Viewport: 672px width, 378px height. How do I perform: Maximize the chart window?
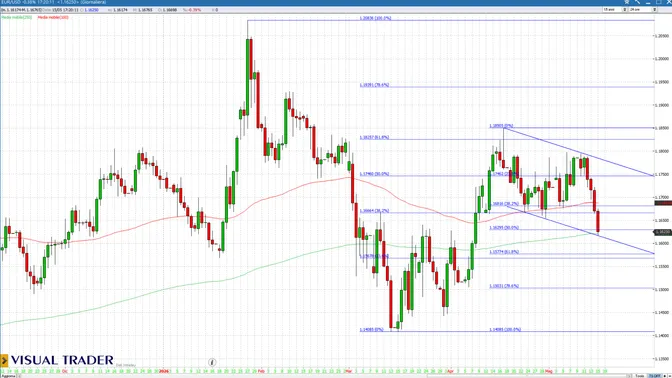[x=658, y=2]
